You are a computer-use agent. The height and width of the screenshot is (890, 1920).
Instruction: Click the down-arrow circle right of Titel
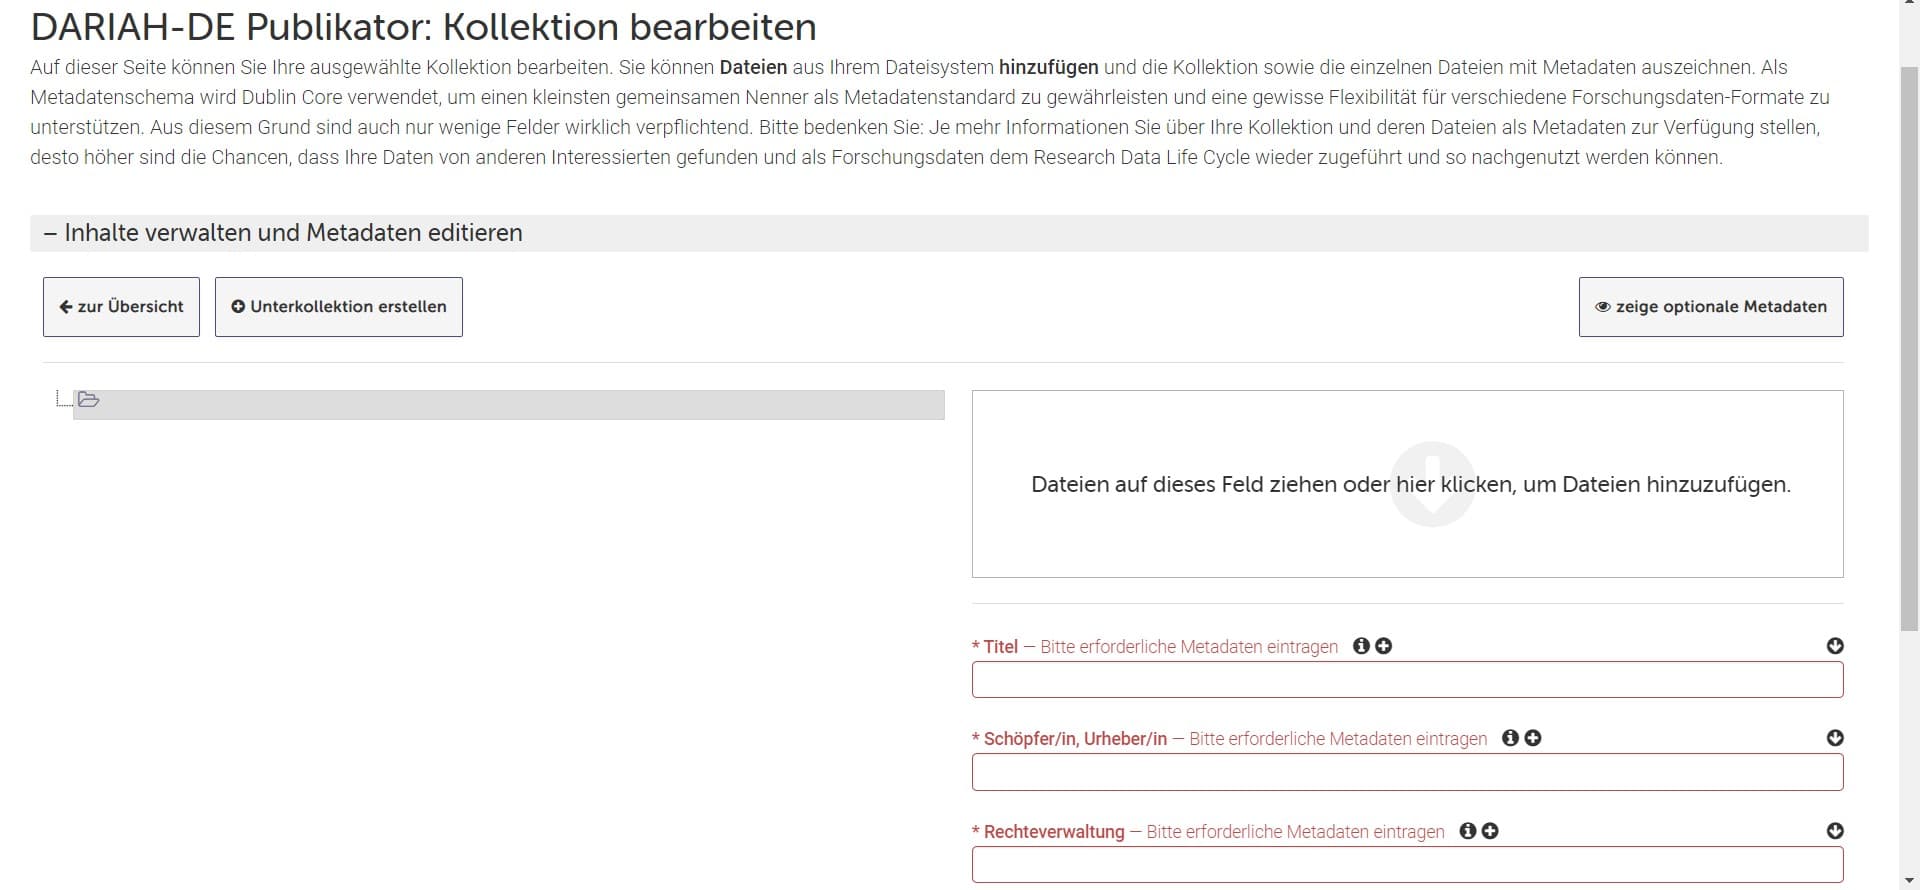(x=1835, y=646)
